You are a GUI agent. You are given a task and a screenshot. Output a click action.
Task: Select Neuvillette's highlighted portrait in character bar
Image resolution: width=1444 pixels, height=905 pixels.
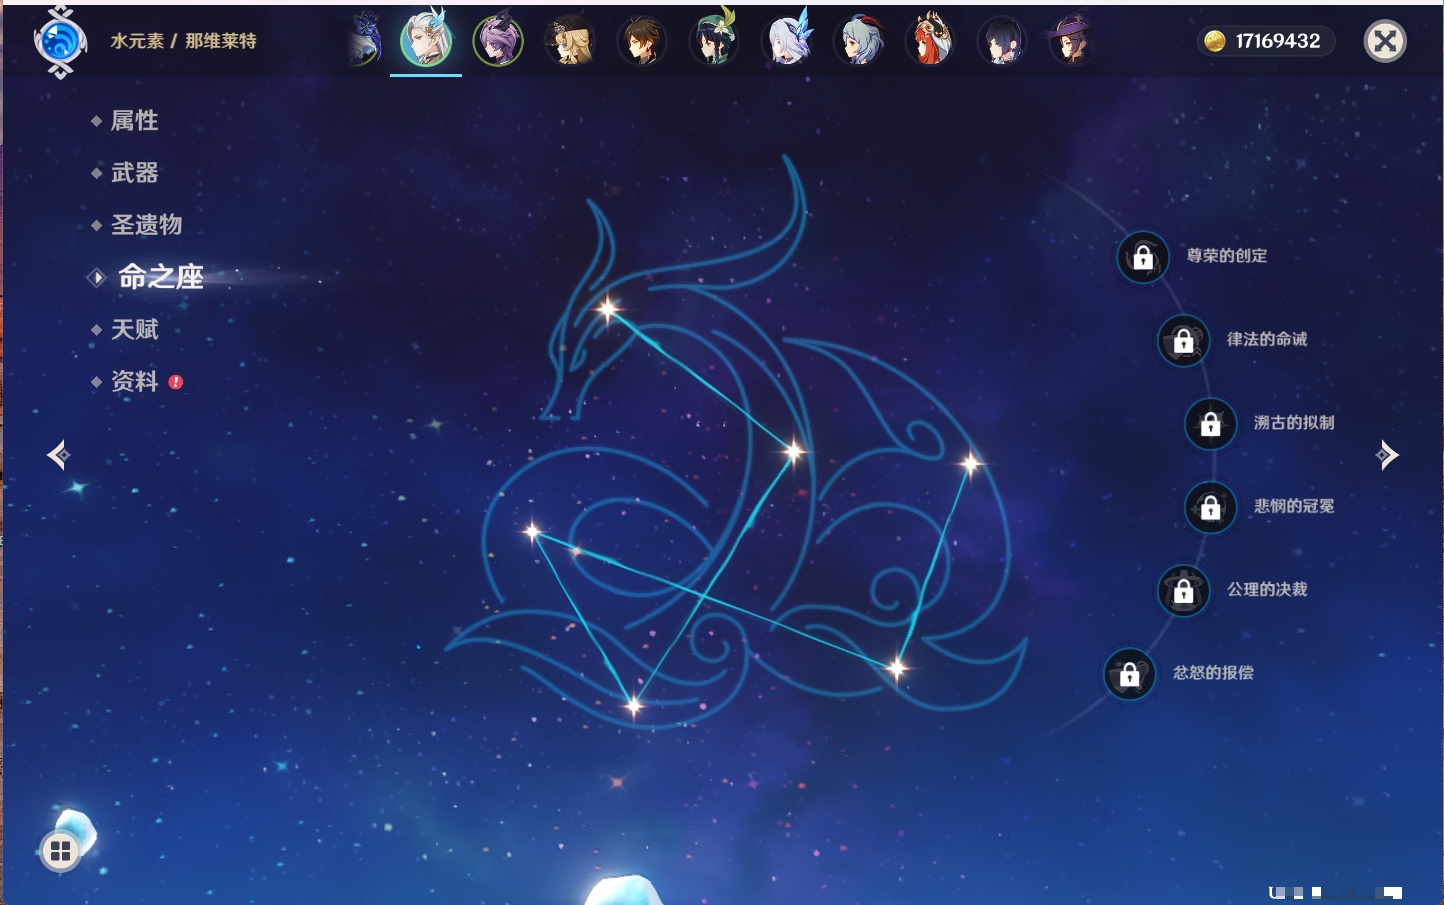[426, 41]
